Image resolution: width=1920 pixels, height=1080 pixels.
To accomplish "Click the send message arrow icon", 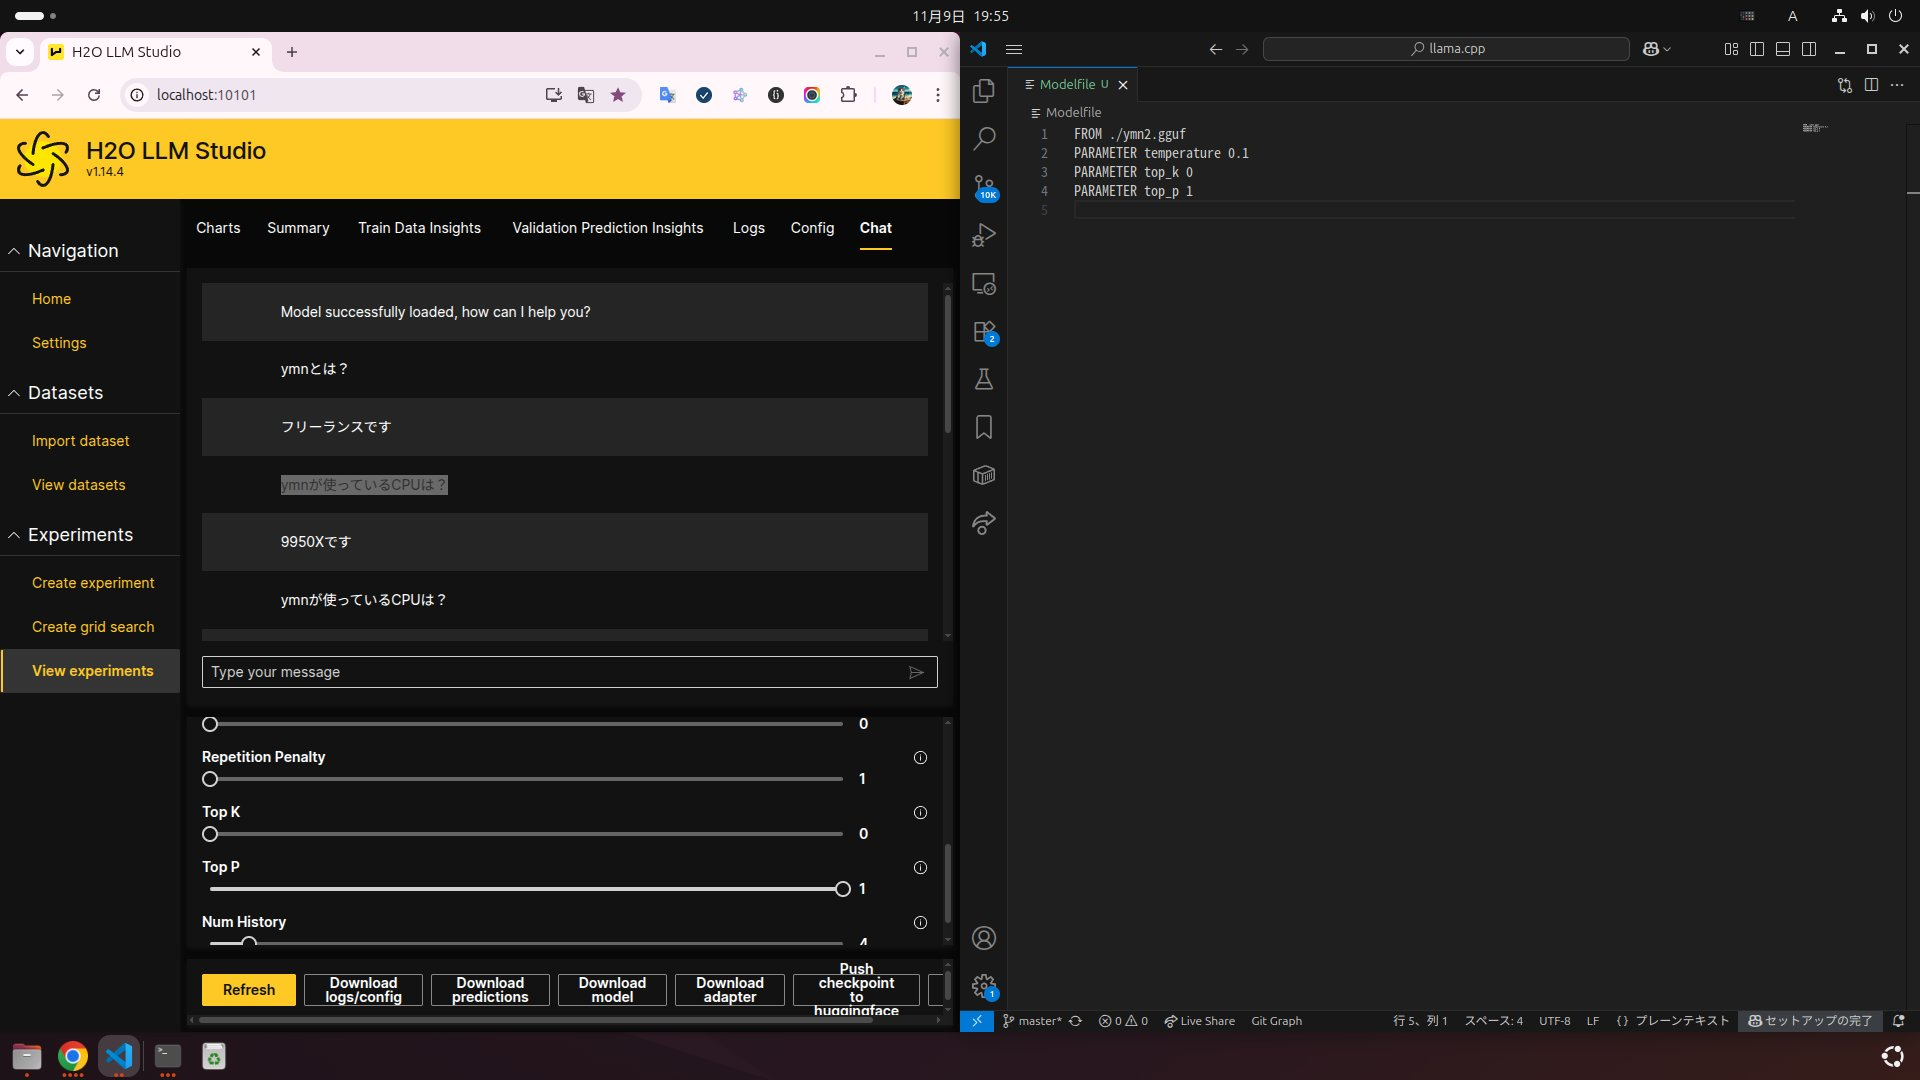I will pos(916,672).
